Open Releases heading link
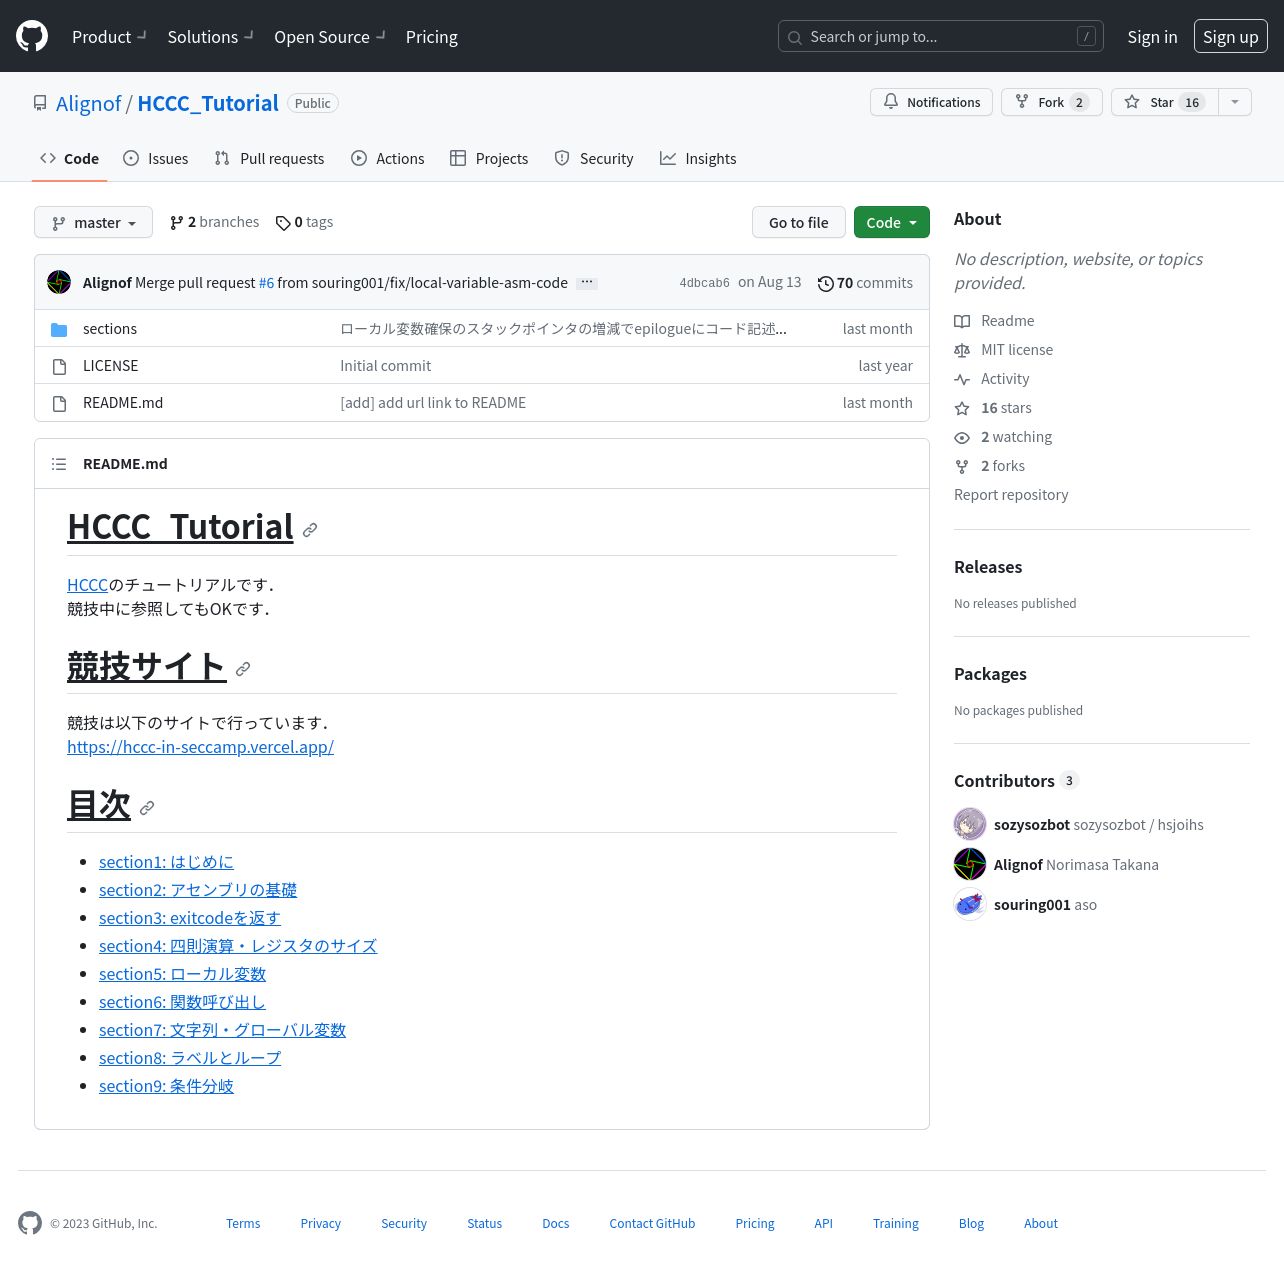1284x1283 pixels. click(988, 567)
